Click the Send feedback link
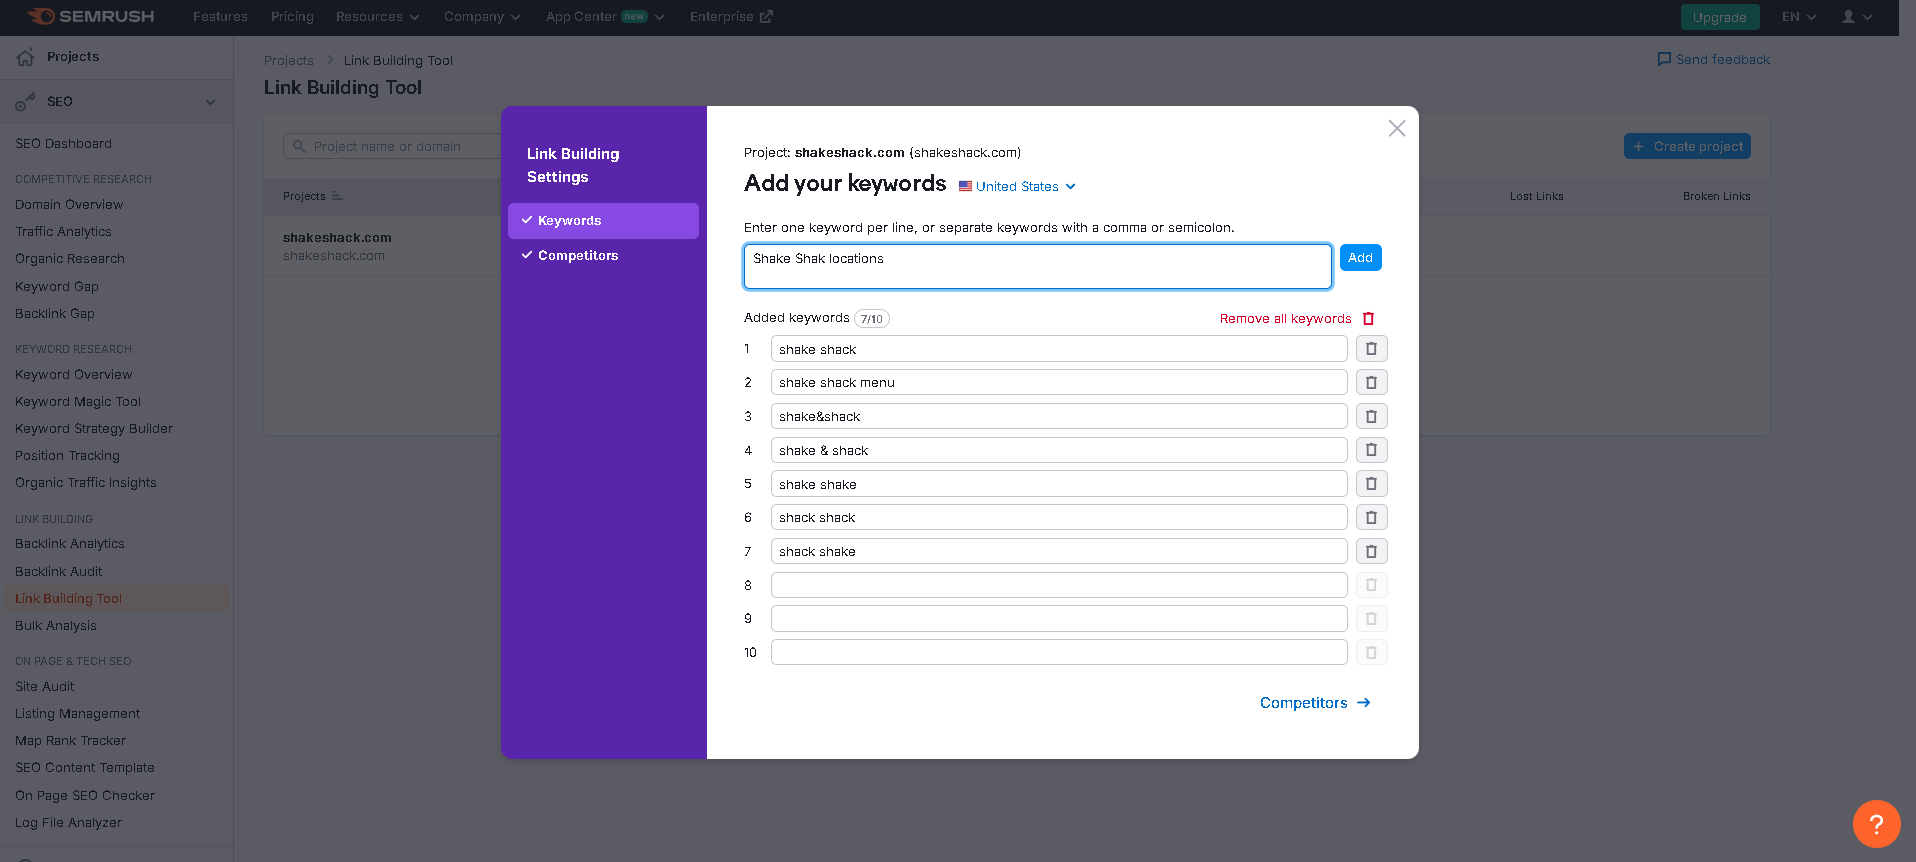The height and width of the screenshot is (862, 1916). tap(1713, 59)
